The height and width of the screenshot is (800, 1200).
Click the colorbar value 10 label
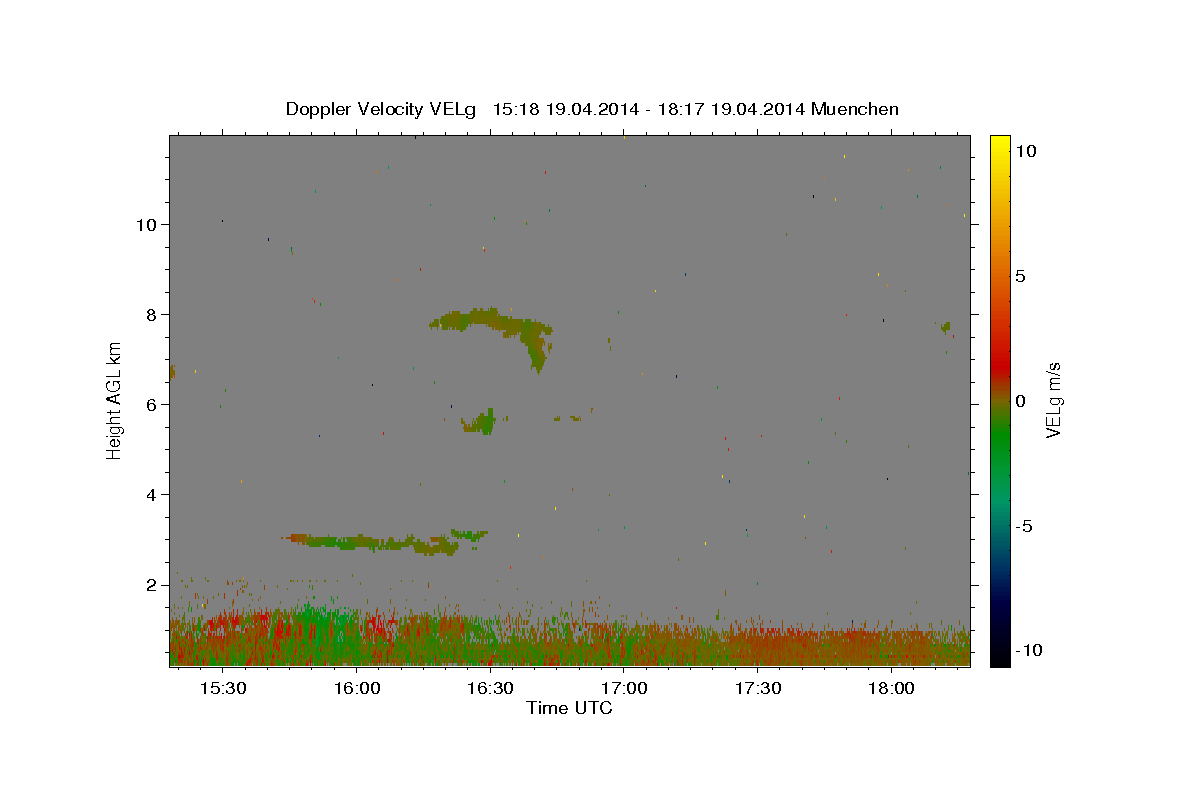pos(1025,150)
